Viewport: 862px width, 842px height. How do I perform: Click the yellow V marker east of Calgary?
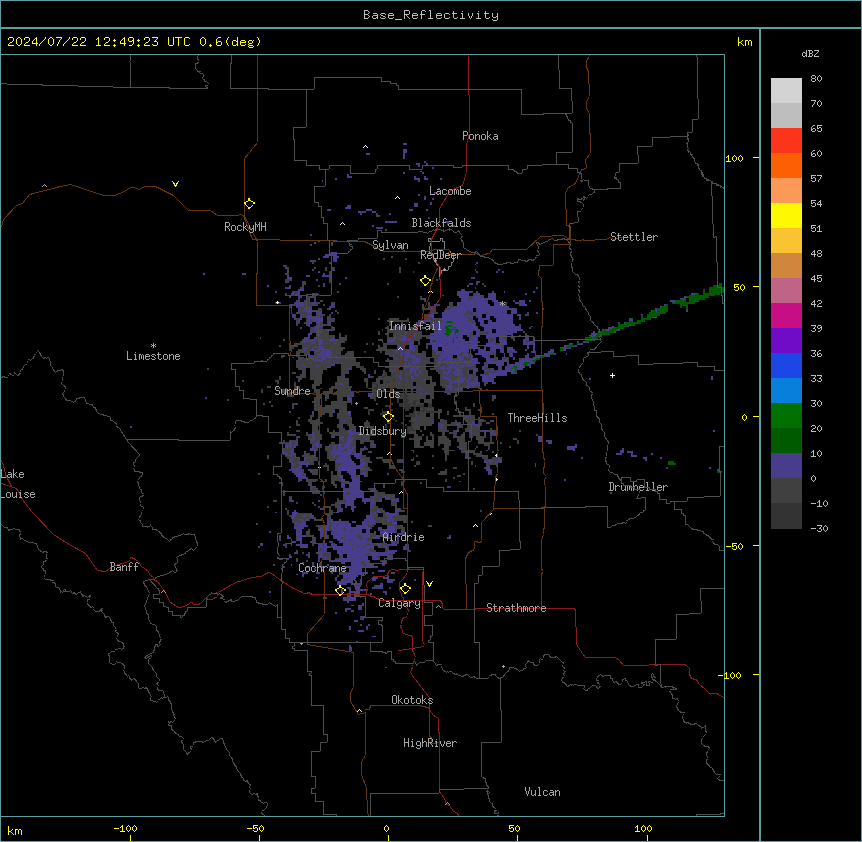tap(429, 584)
